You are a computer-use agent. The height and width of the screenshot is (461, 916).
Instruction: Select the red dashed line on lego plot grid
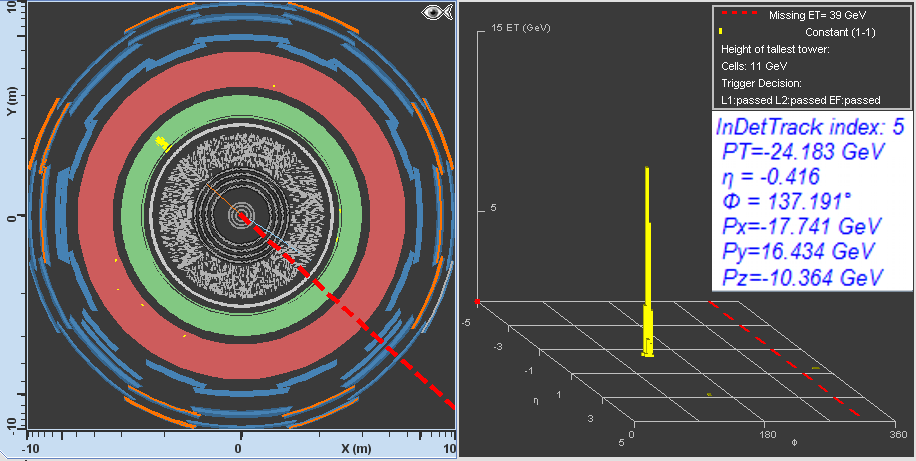tap(790, 360)
